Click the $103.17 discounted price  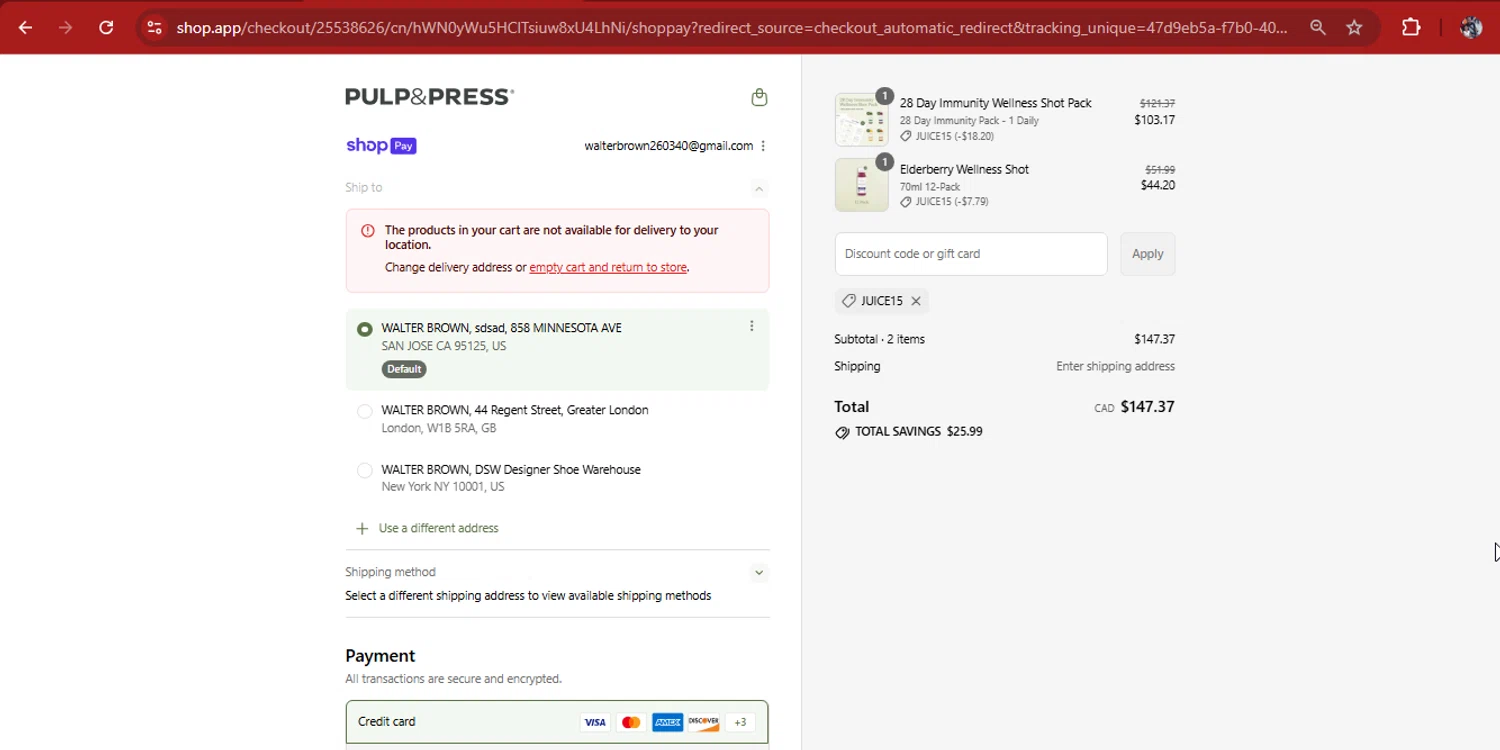pos(1154,120)
